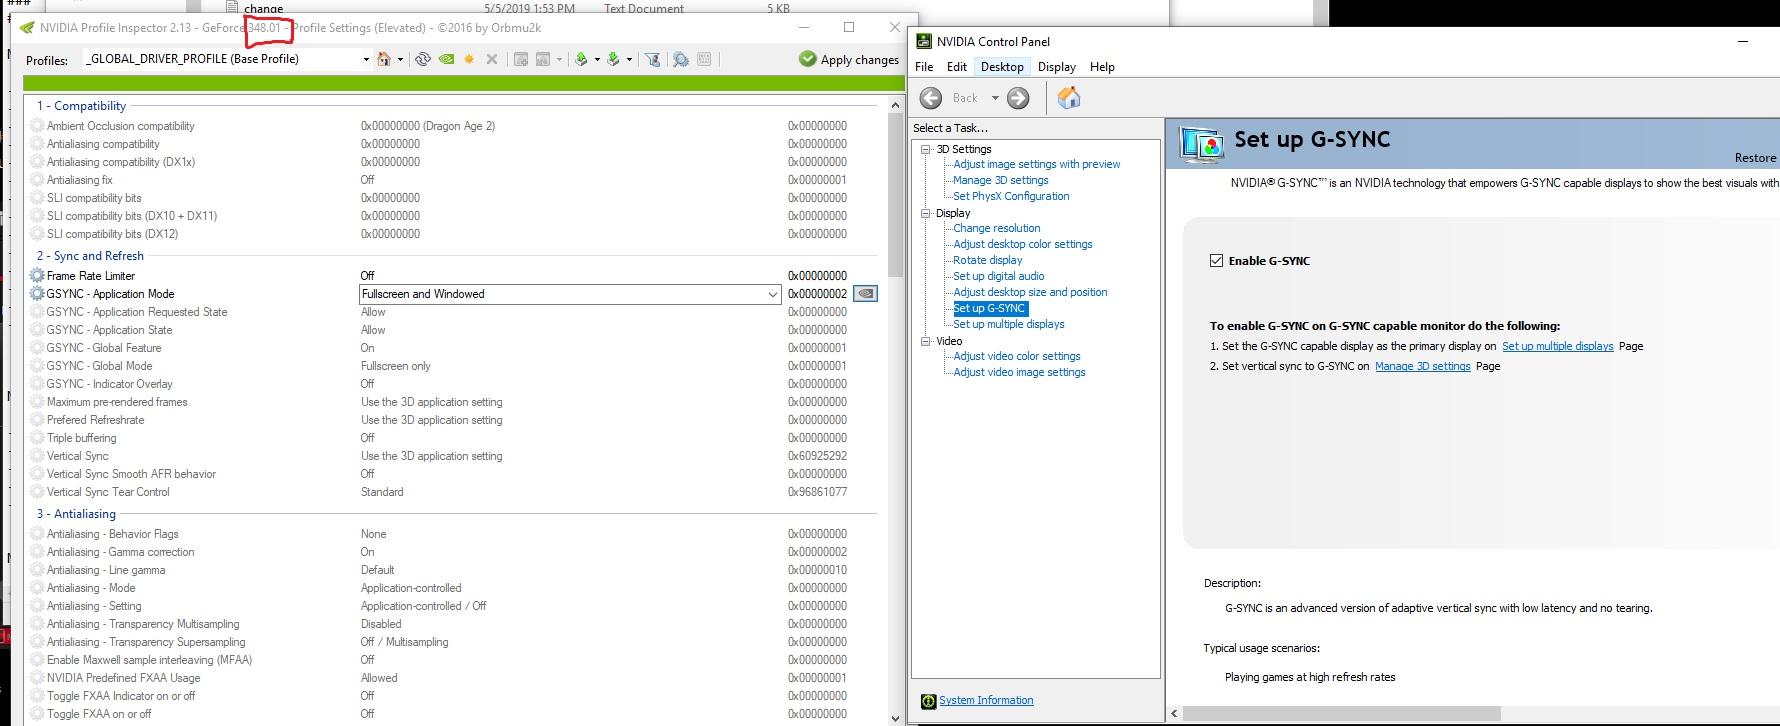Image resolution: width=1780 pixels, height=726 pixels.
Task: Click the gear icon beside Vertical Sync
Action: (37, 456)
